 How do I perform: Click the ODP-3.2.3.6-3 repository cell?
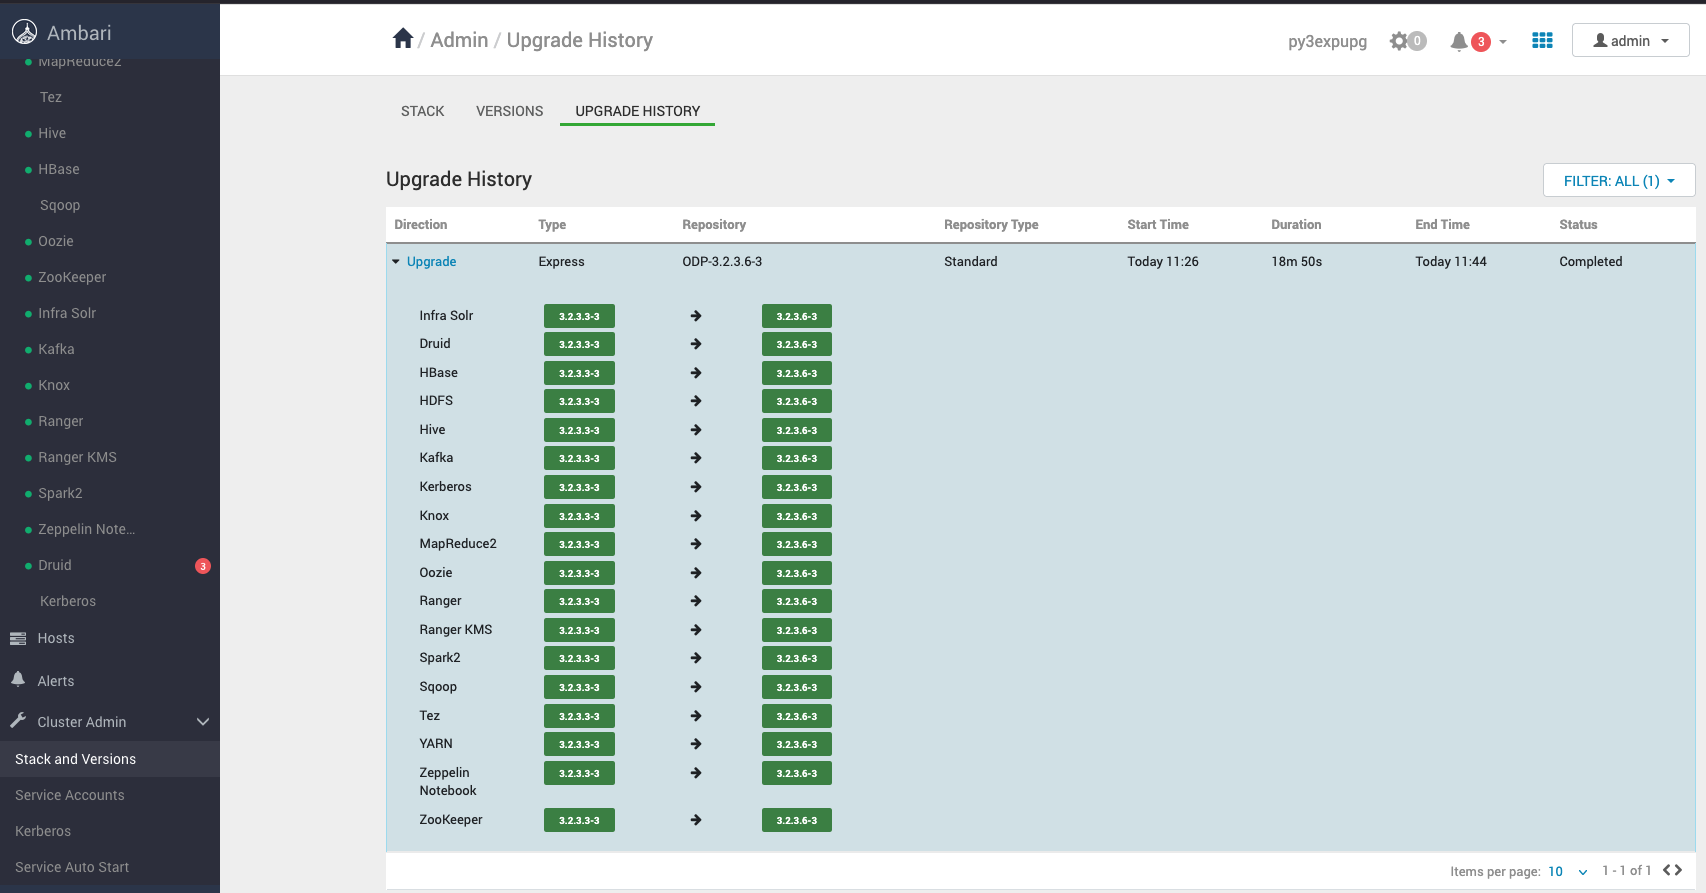[x=722, y=262]
